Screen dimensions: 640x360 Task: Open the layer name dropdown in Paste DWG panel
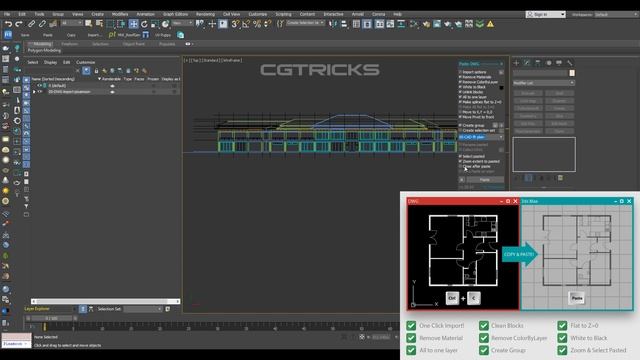481,137
